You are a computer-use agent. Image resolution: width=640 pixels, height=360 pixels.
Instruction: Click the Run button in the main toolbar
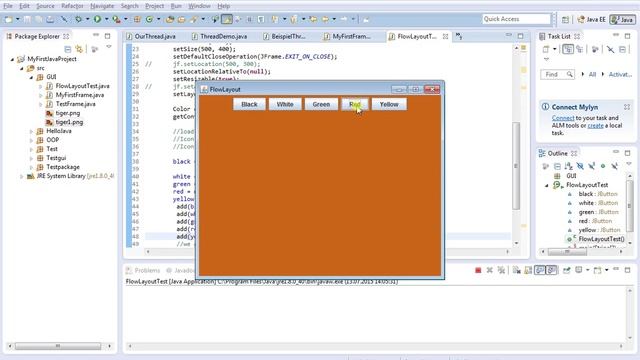97,19
